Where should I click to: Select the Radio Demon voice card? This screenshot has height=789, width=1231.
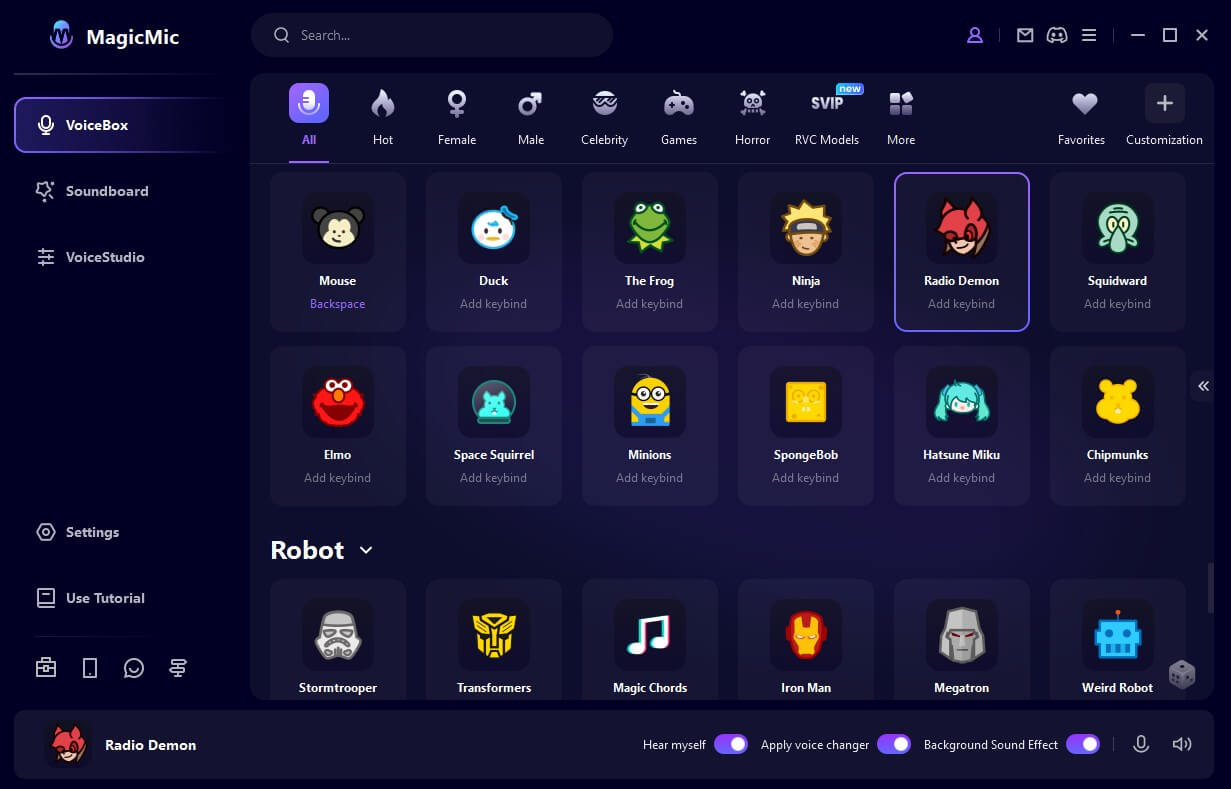pos(961,250)
